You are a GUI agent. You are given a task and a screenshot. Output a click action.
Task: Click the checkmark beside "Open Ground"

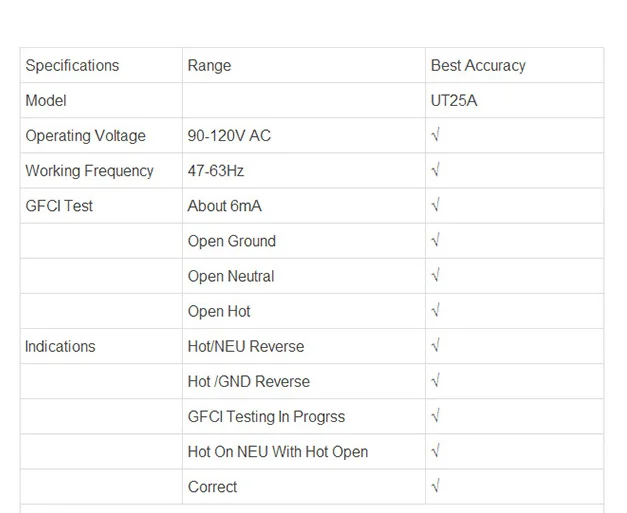pyautogui.click(x=436, y=241)
